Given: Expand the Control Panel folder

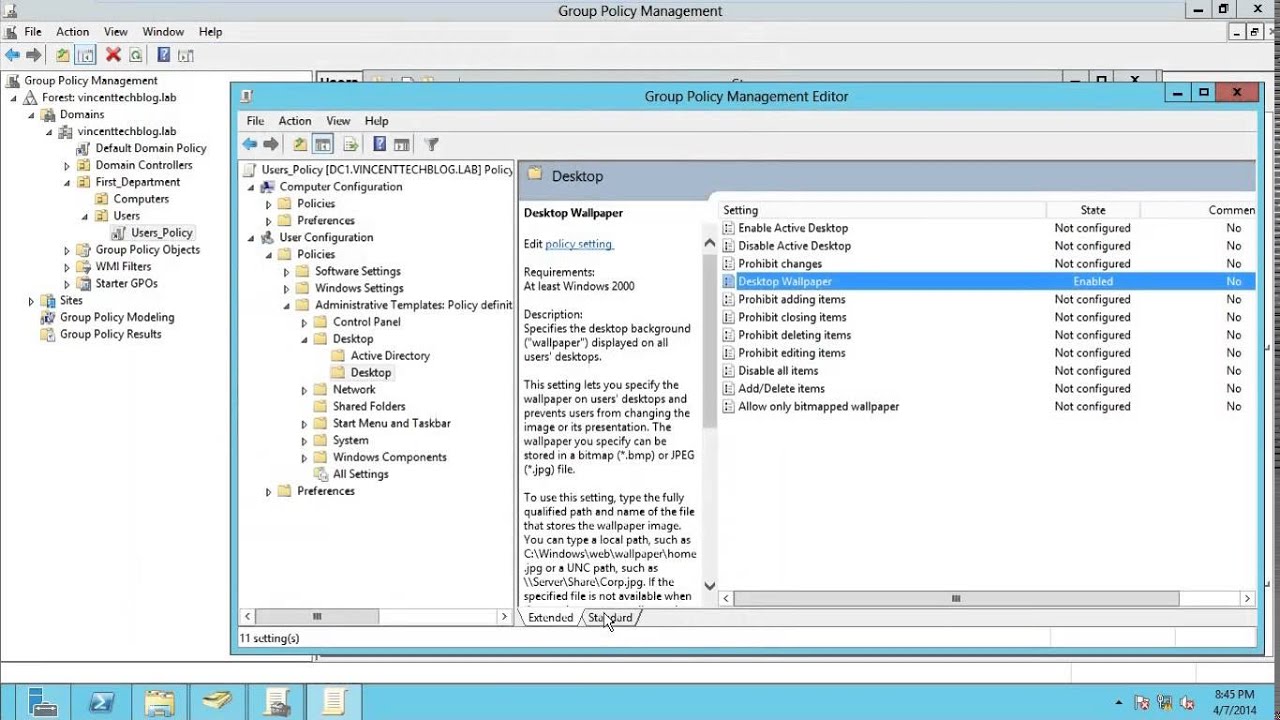Looking at the screenshot, I should coord(305,323).
